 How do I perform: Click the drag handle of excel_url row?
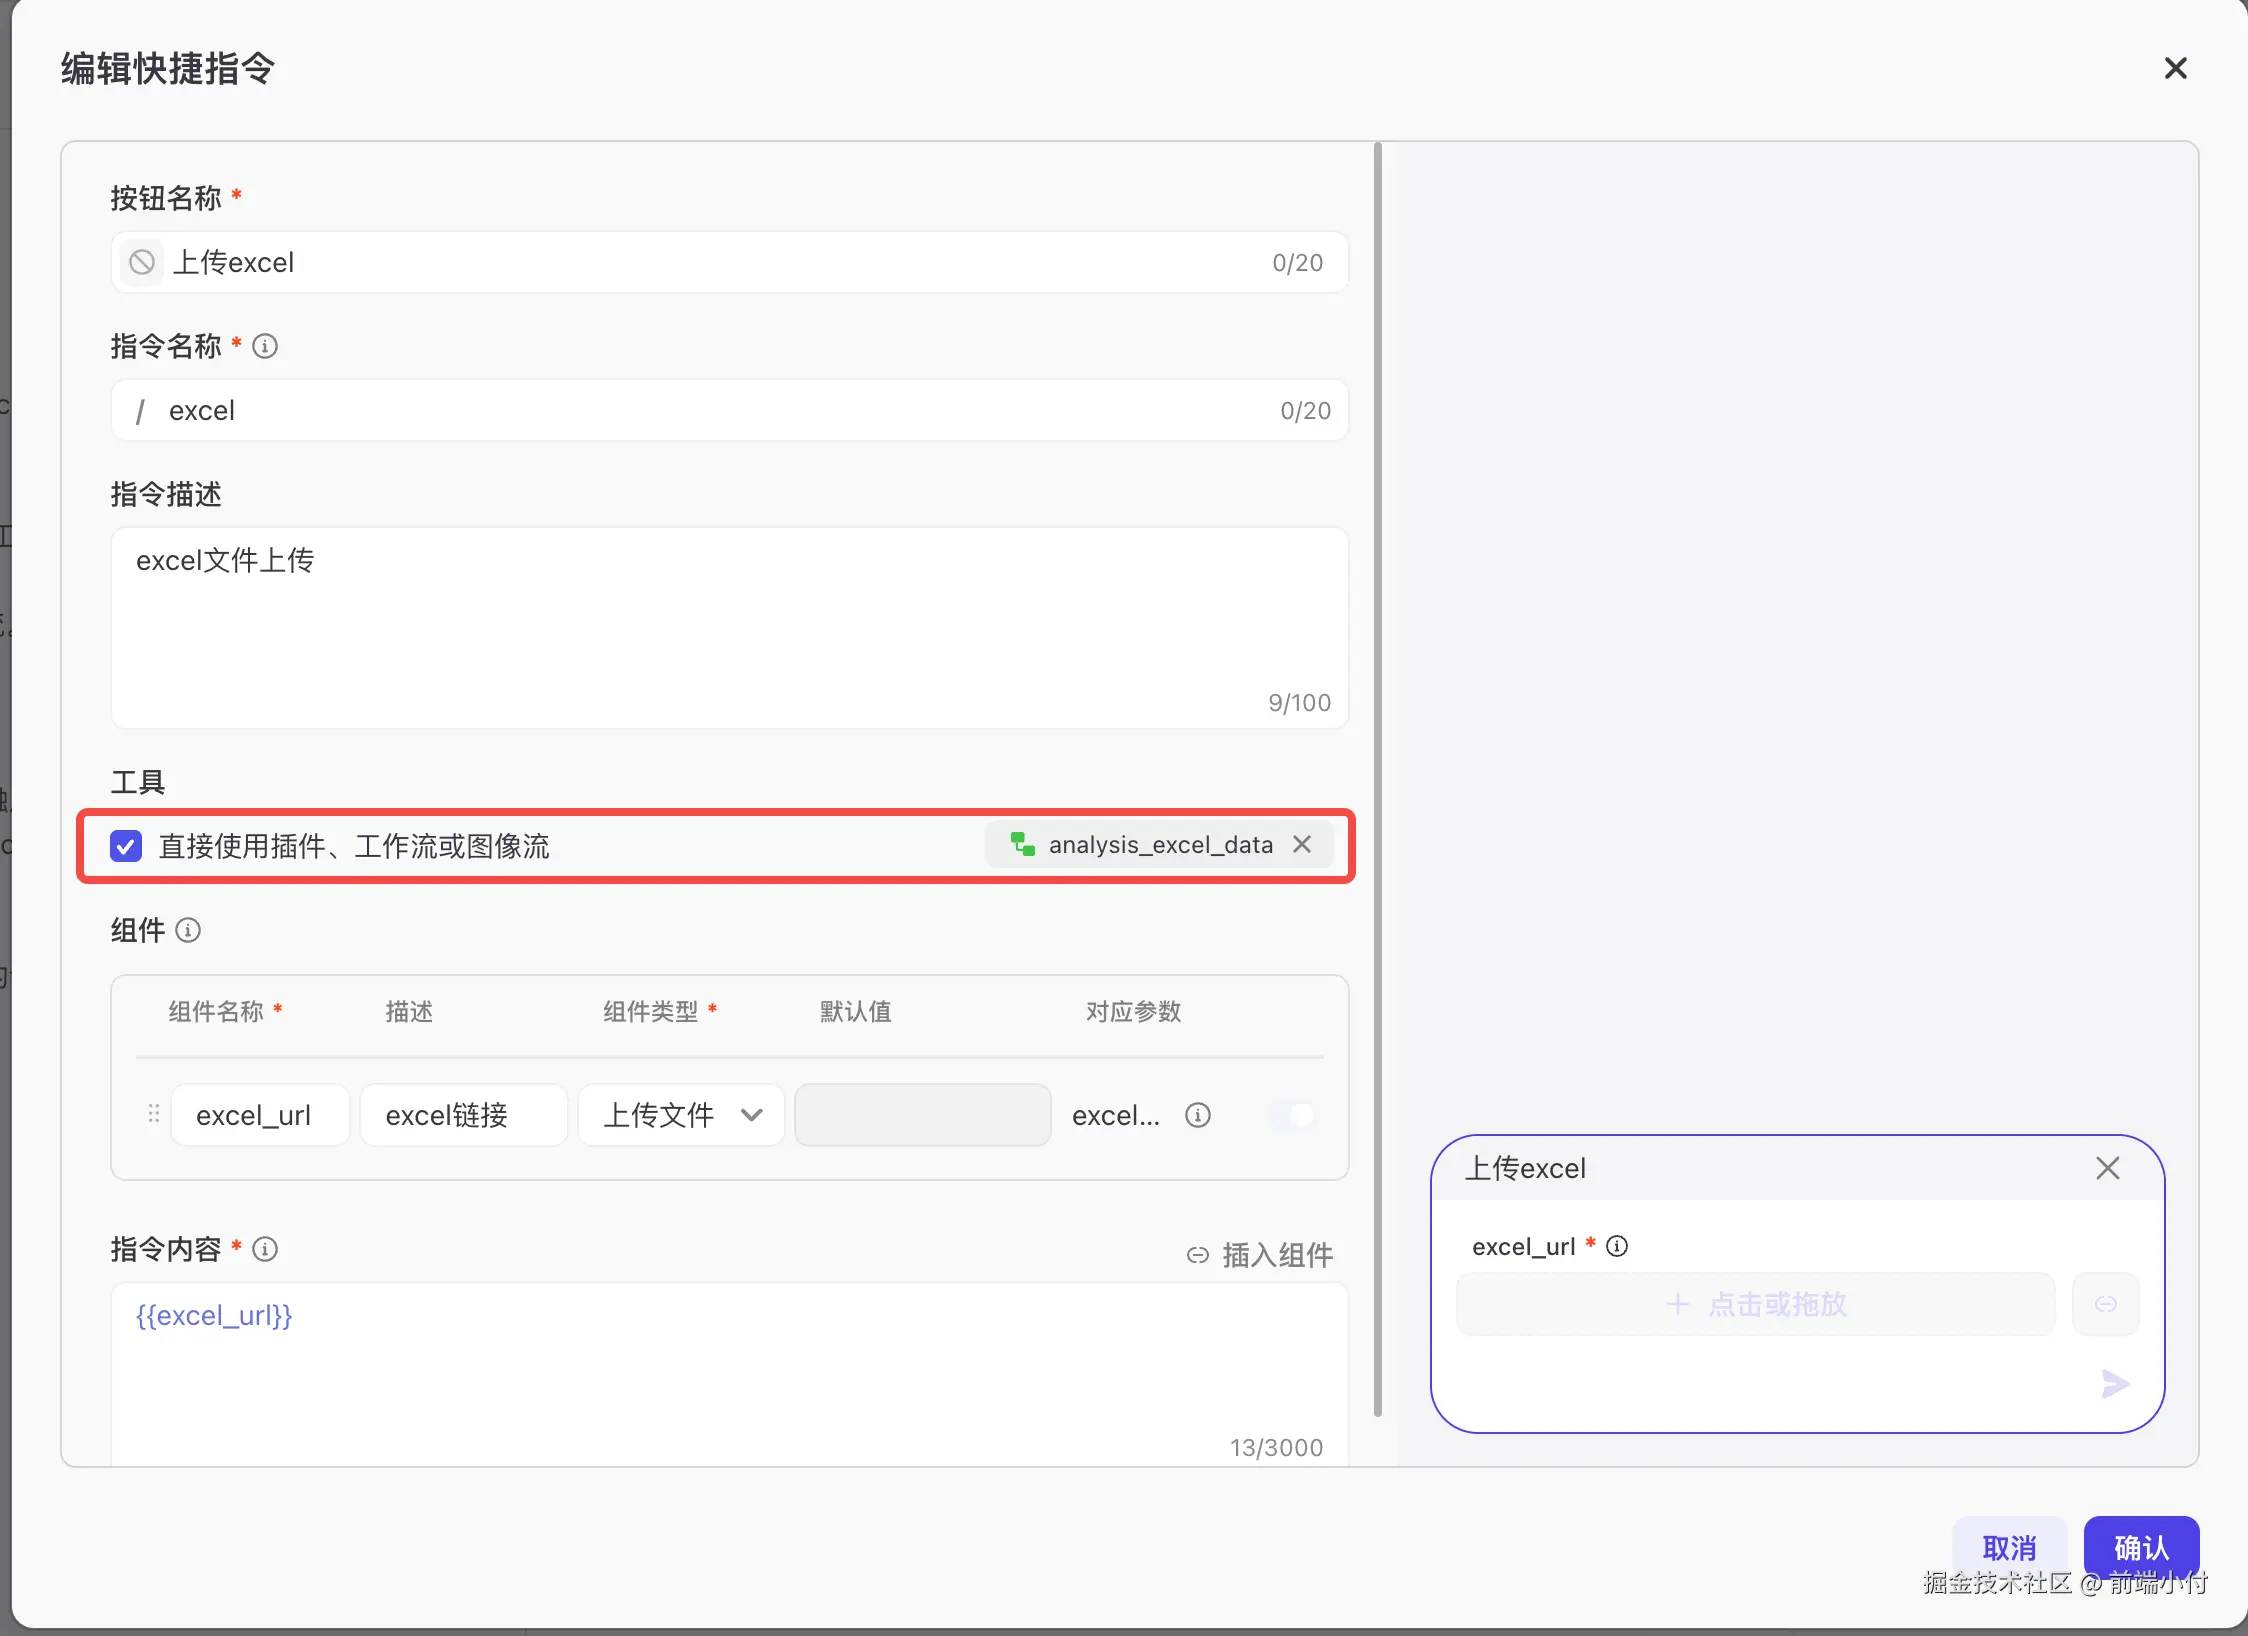[153, 1114]
